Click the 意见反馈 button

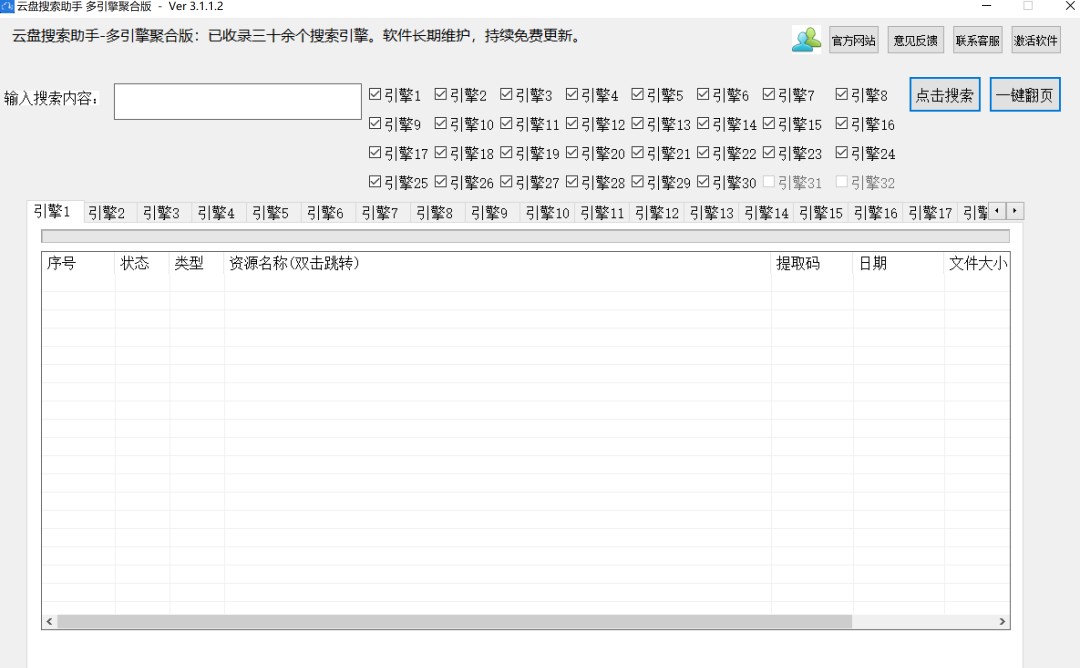(x=915, y=40)
